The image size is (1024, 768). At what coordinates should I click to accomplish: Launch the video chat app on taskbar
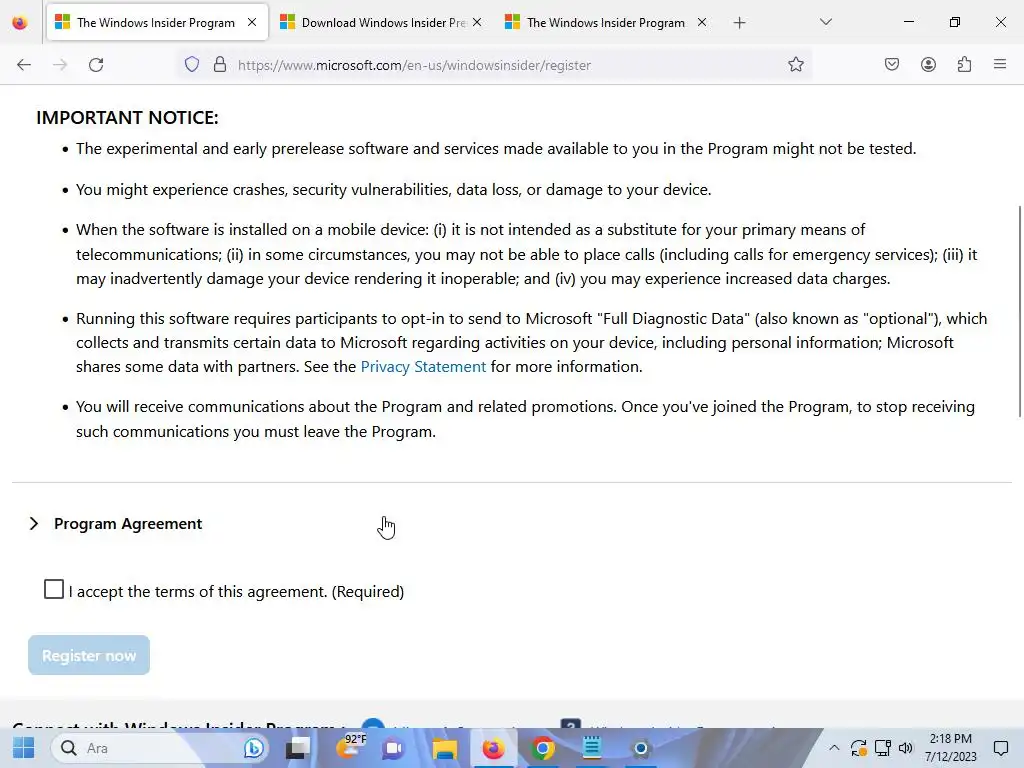(394, 748)
